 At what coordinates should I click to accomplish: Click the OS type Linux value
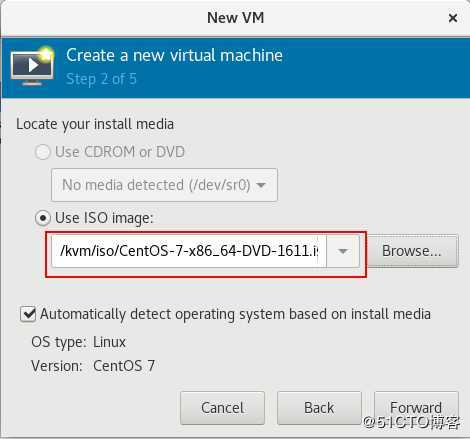[109, 342]
